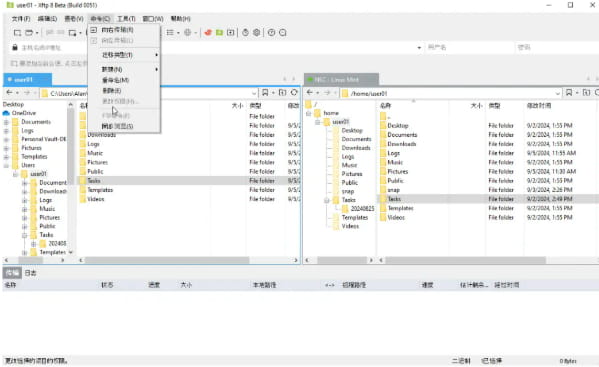The image size is (599, 367).
Task: Open the 工具(T) menu
Action: click(x=126, y=19)
